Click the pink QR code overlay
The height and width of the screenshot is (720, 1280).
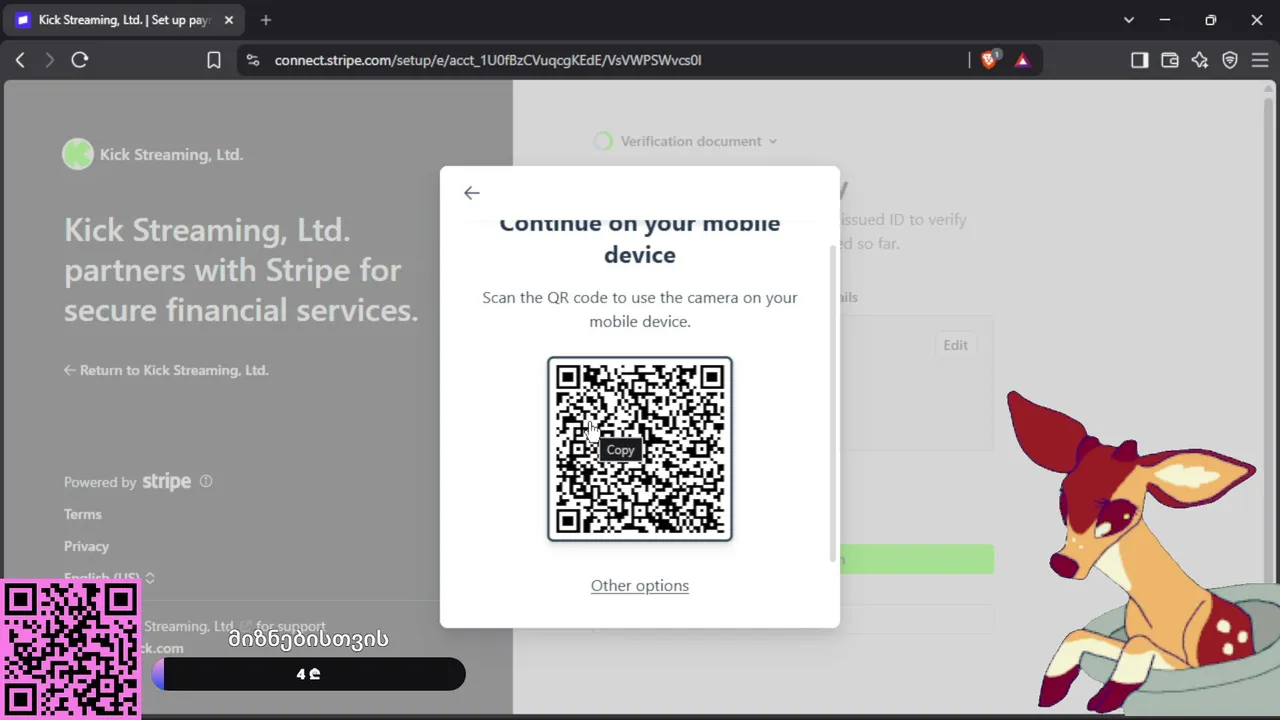pyautogui.click(x=70, y=650)
